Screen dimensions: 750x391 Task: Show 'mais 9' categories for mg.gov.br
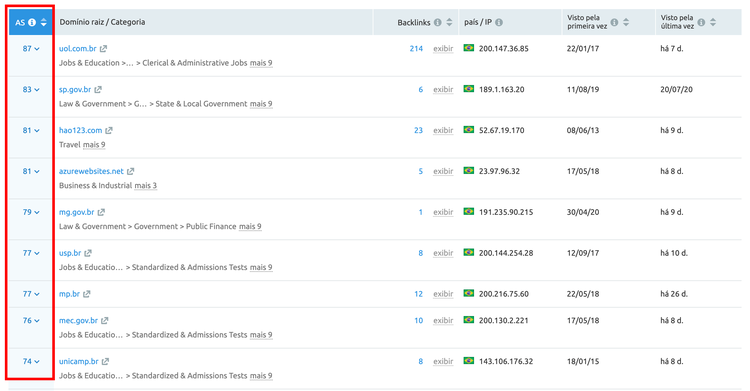pyautogui.click(x=250, y=226)
